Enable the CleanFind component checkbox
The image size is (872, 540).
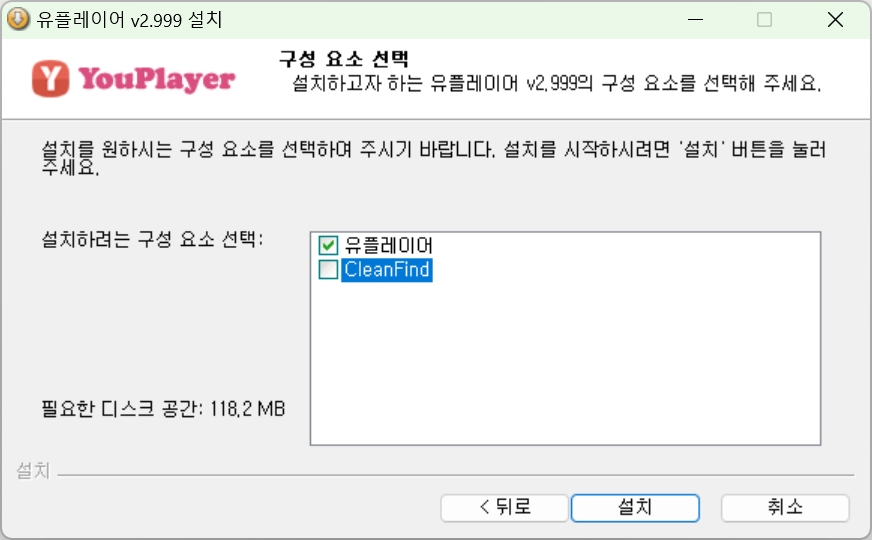coord(328,270)
